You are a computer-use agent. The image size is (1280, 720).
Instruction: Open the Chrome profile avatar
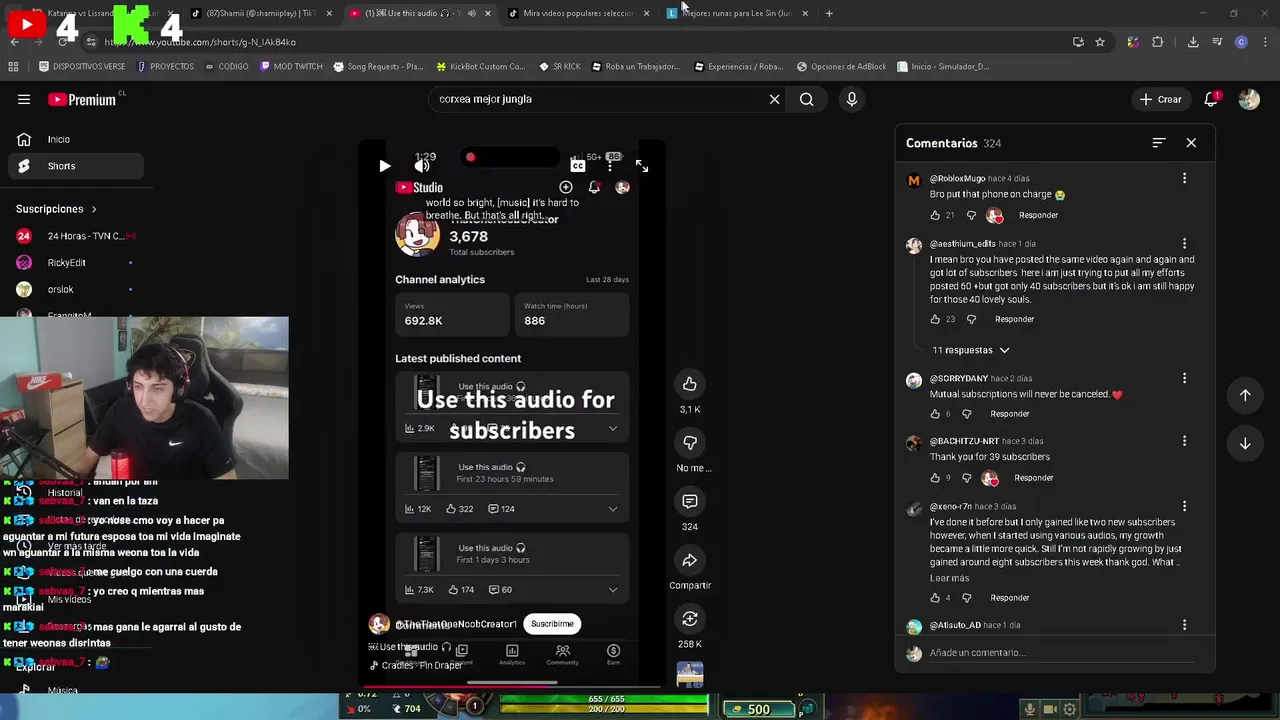1241,42
